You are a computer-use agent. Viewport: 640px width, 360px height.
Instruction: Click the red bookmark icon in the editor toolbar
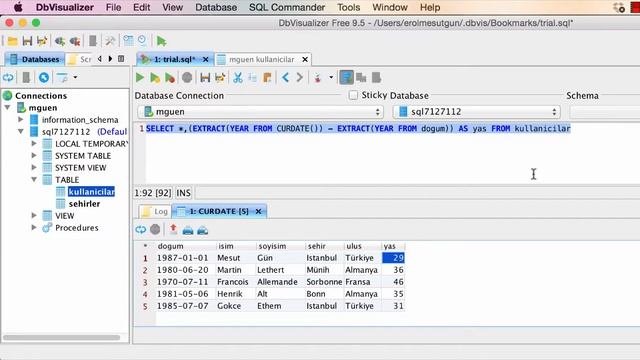tap(318, 78)
